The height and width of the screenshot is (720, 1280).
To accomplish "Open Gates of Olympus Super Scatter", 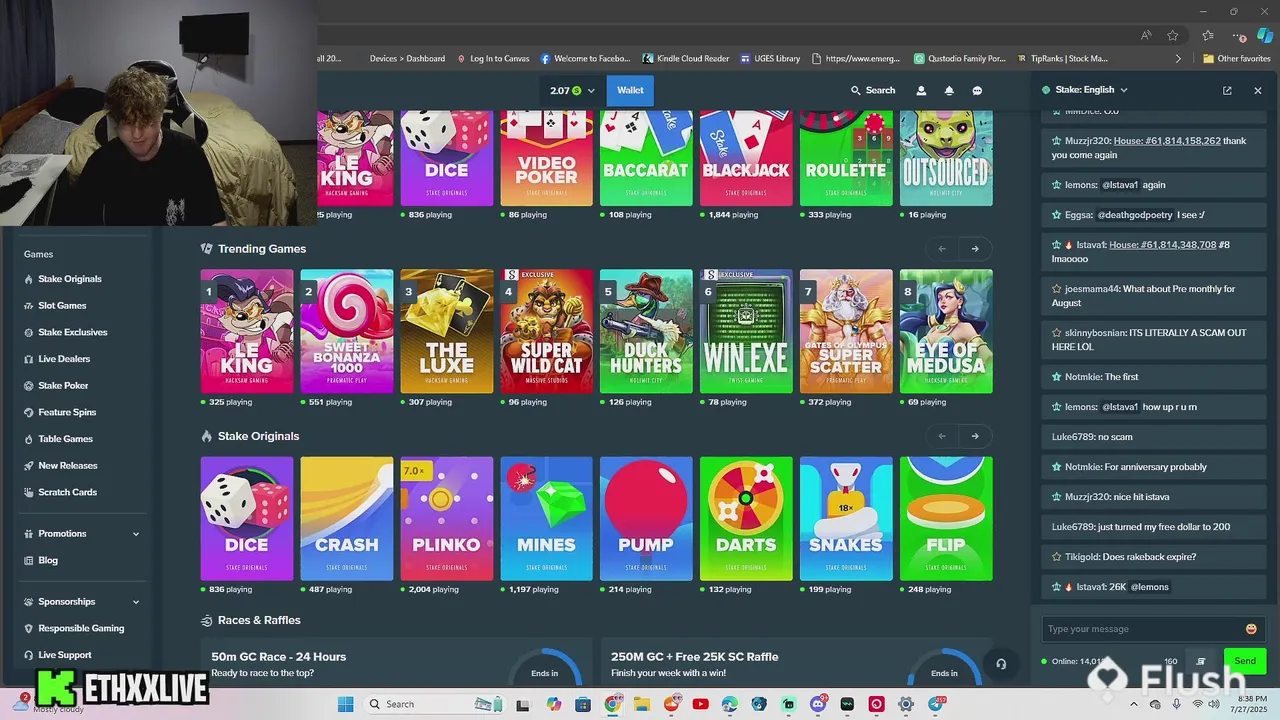I will (846, 331).
